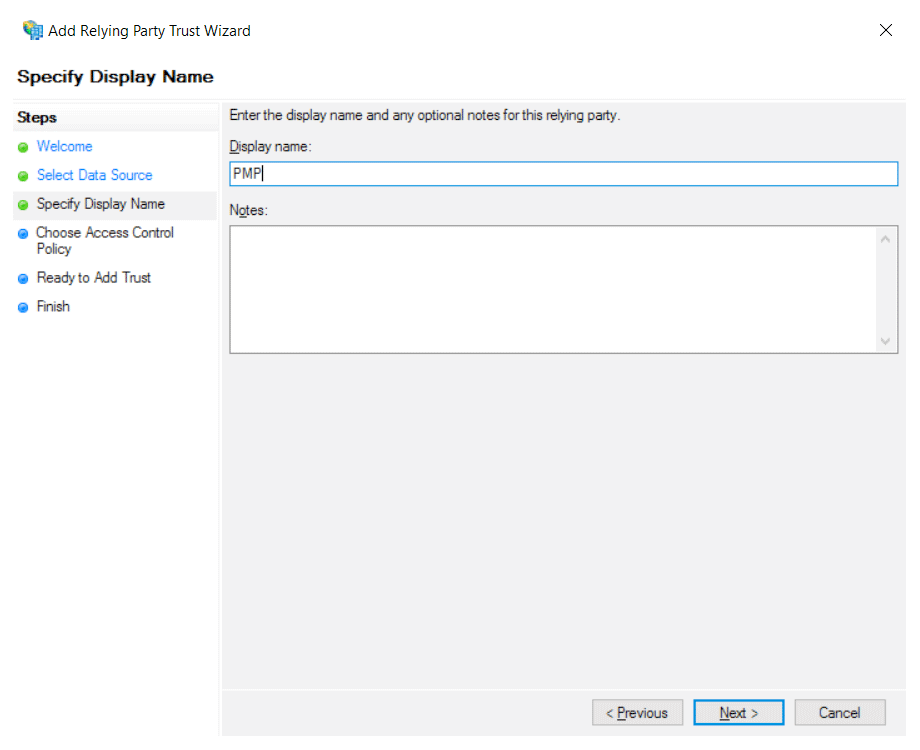The image size is (920, 750).
Task: Click the blue bullet beside Choose Access Control Policy
Action: (23, 234)
